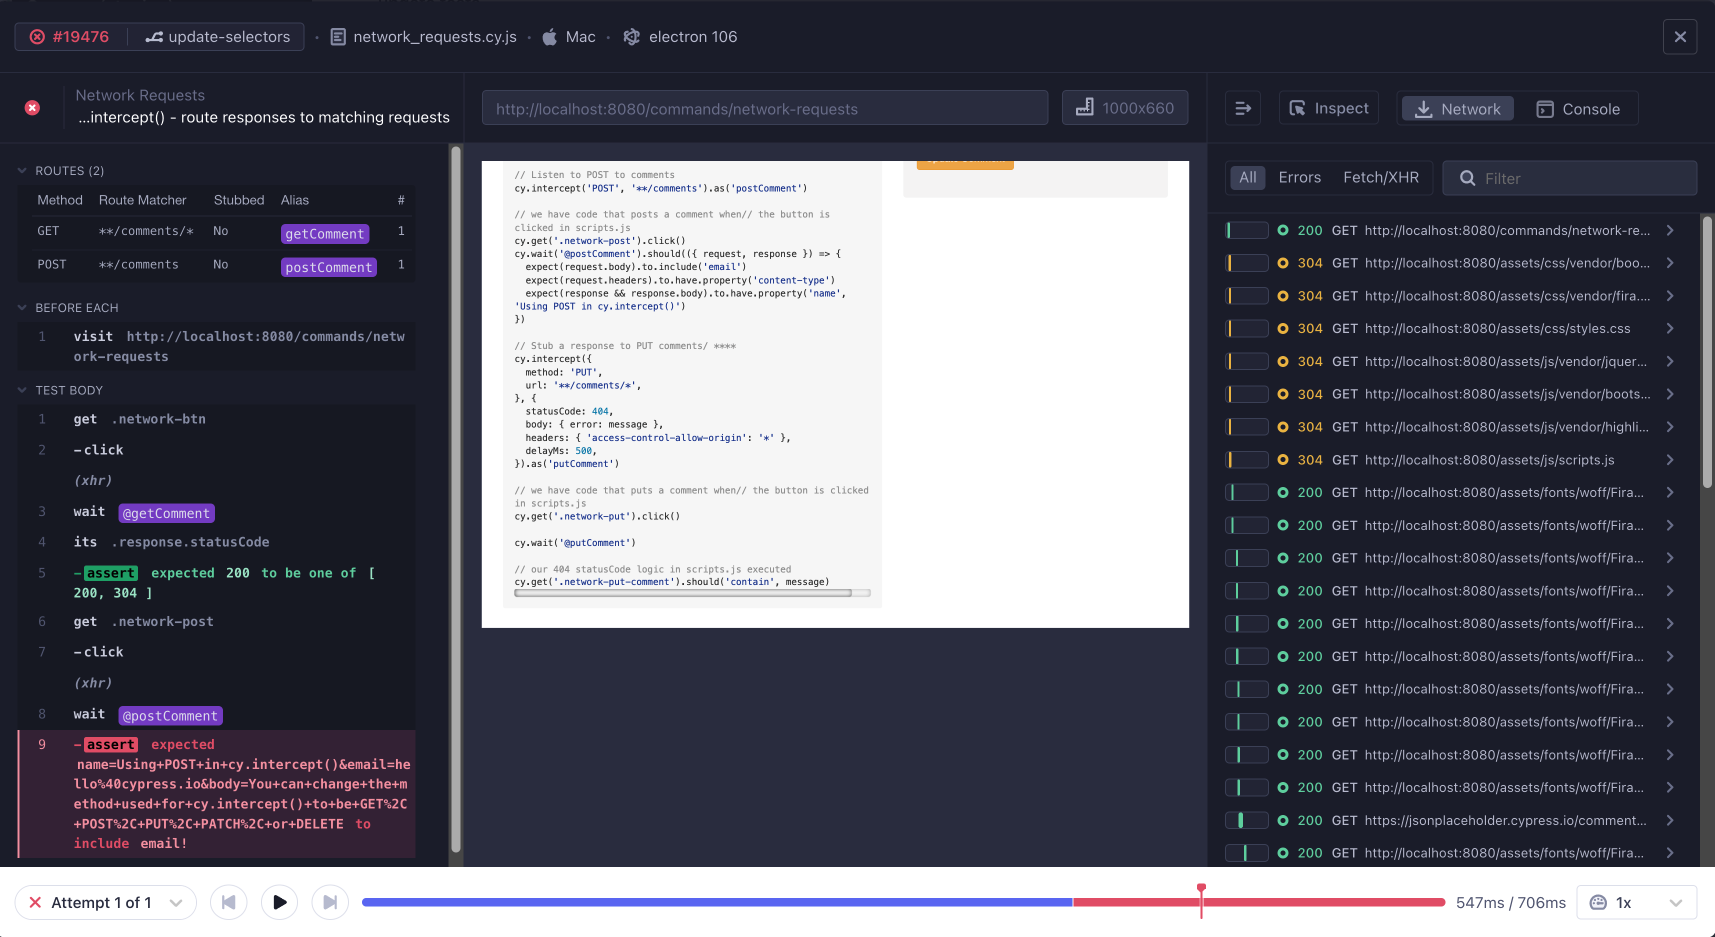Screen dimensions: 1715x937
Task: Skip to previous step in replay
Action: tap(229, 902)
